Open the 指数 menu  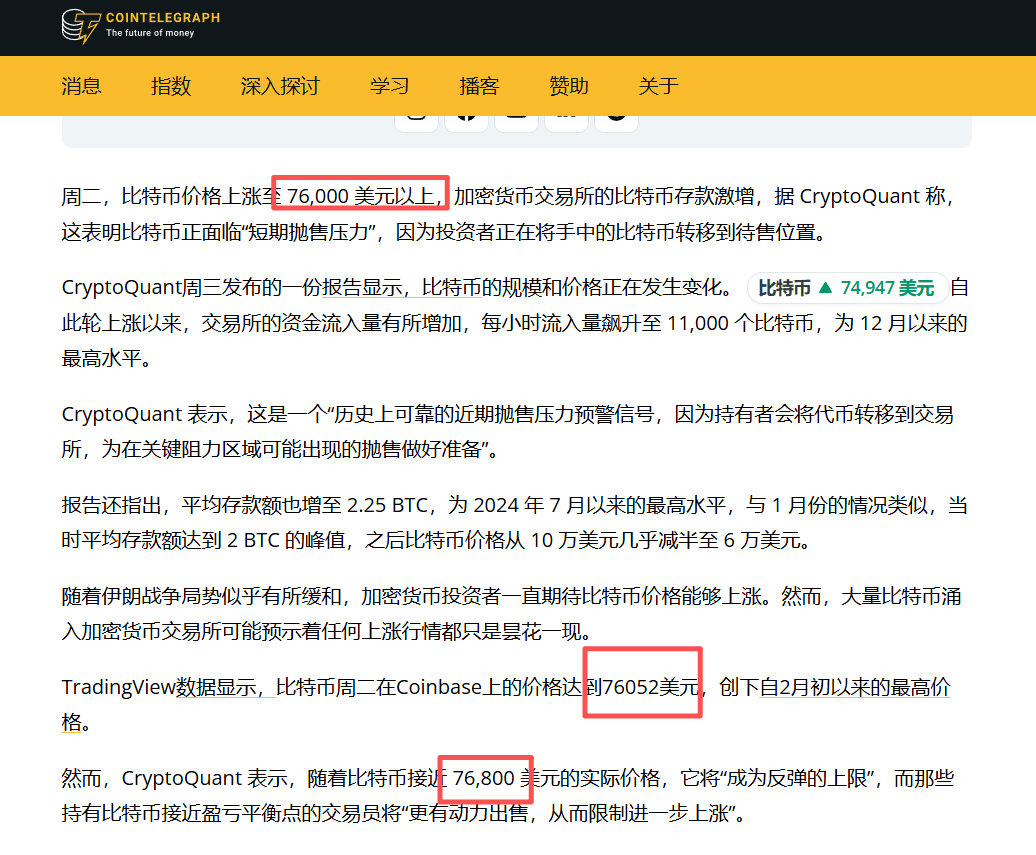point(171,86)
